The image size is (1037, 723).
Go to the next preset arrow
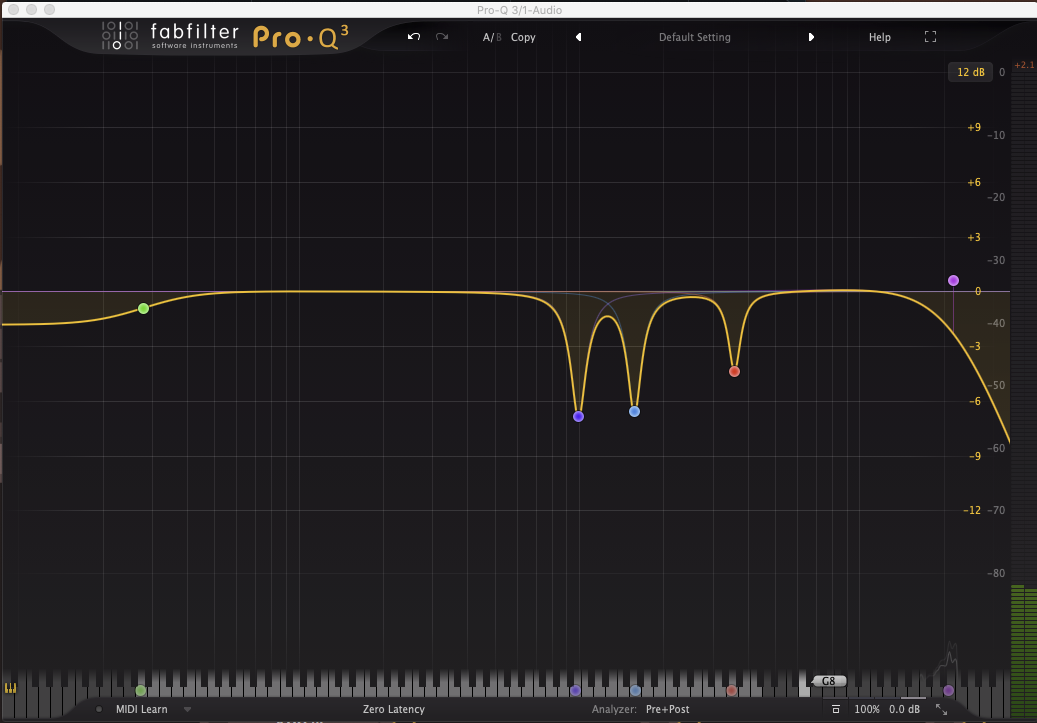811,37
